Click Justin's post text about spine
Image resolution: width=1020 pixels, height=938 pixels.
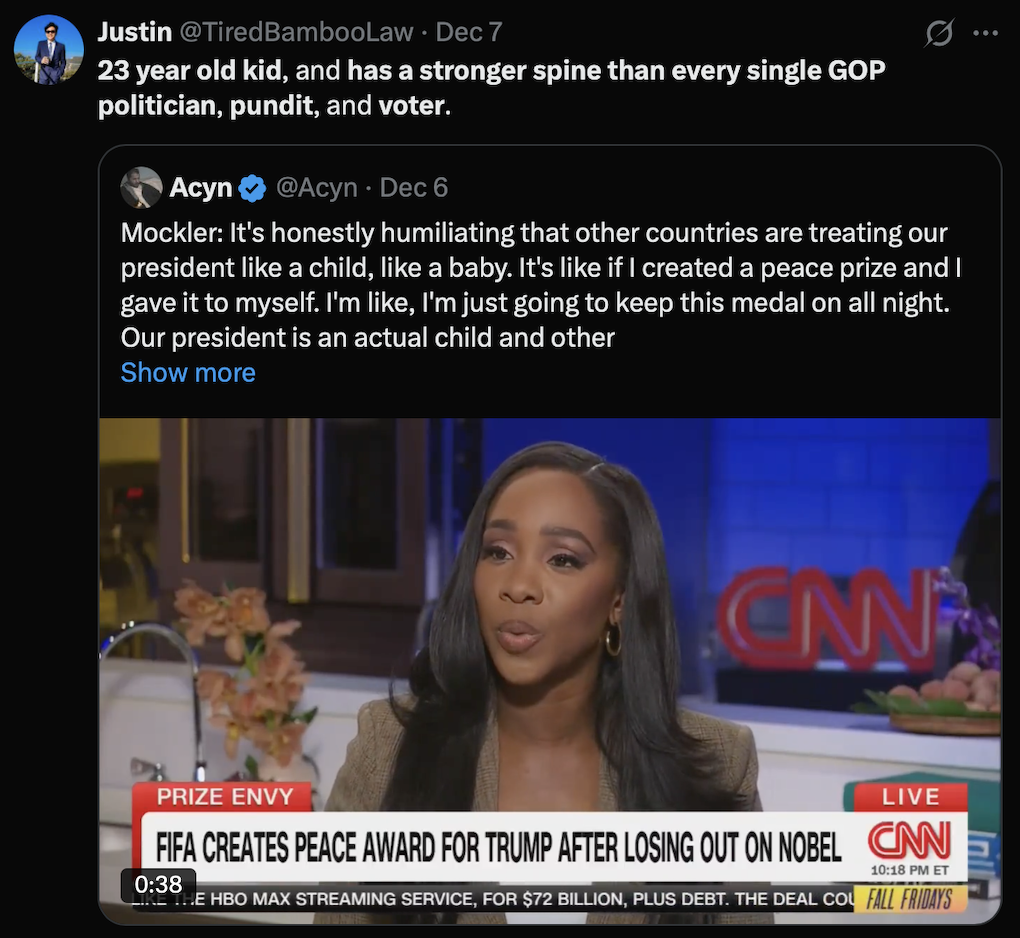[491, 88]
